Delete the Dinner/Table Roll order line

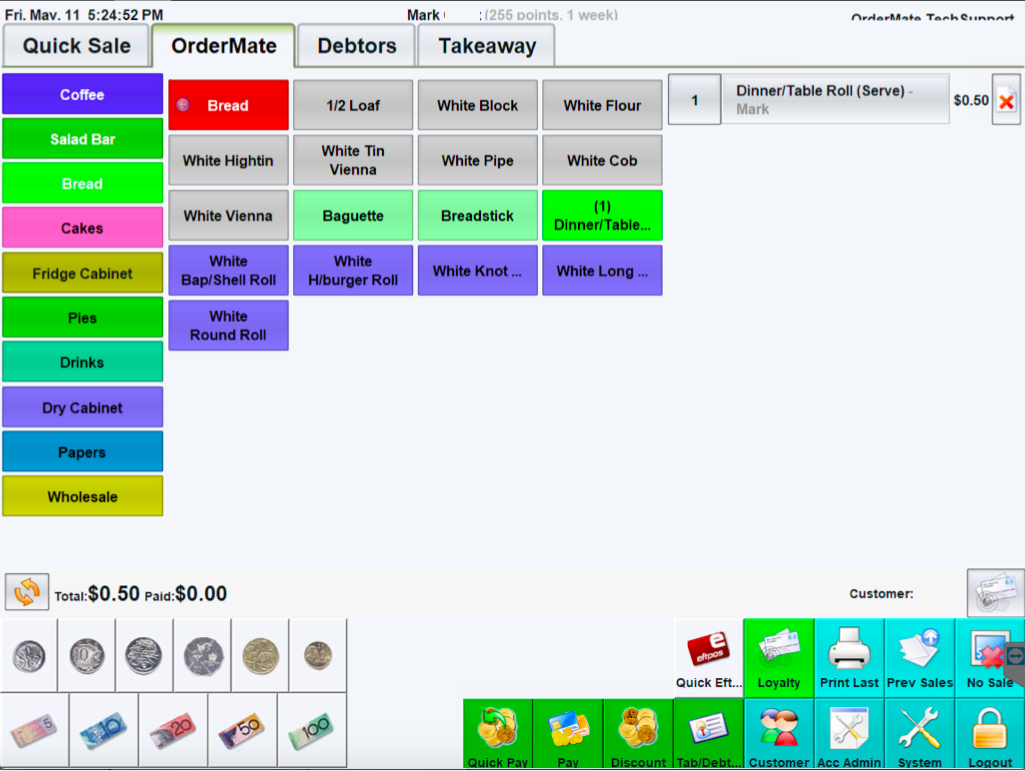1006,101
